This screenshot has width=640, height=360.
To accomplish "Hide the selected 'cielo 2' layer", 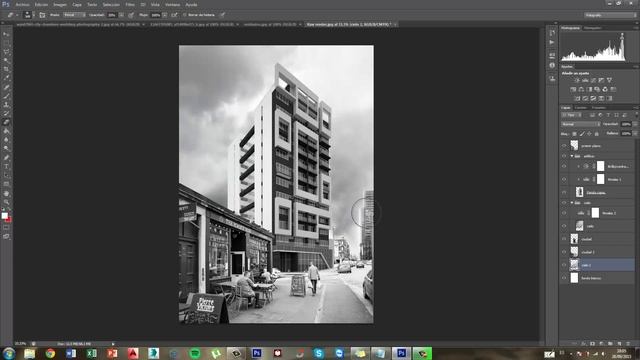I will [564, 265].
